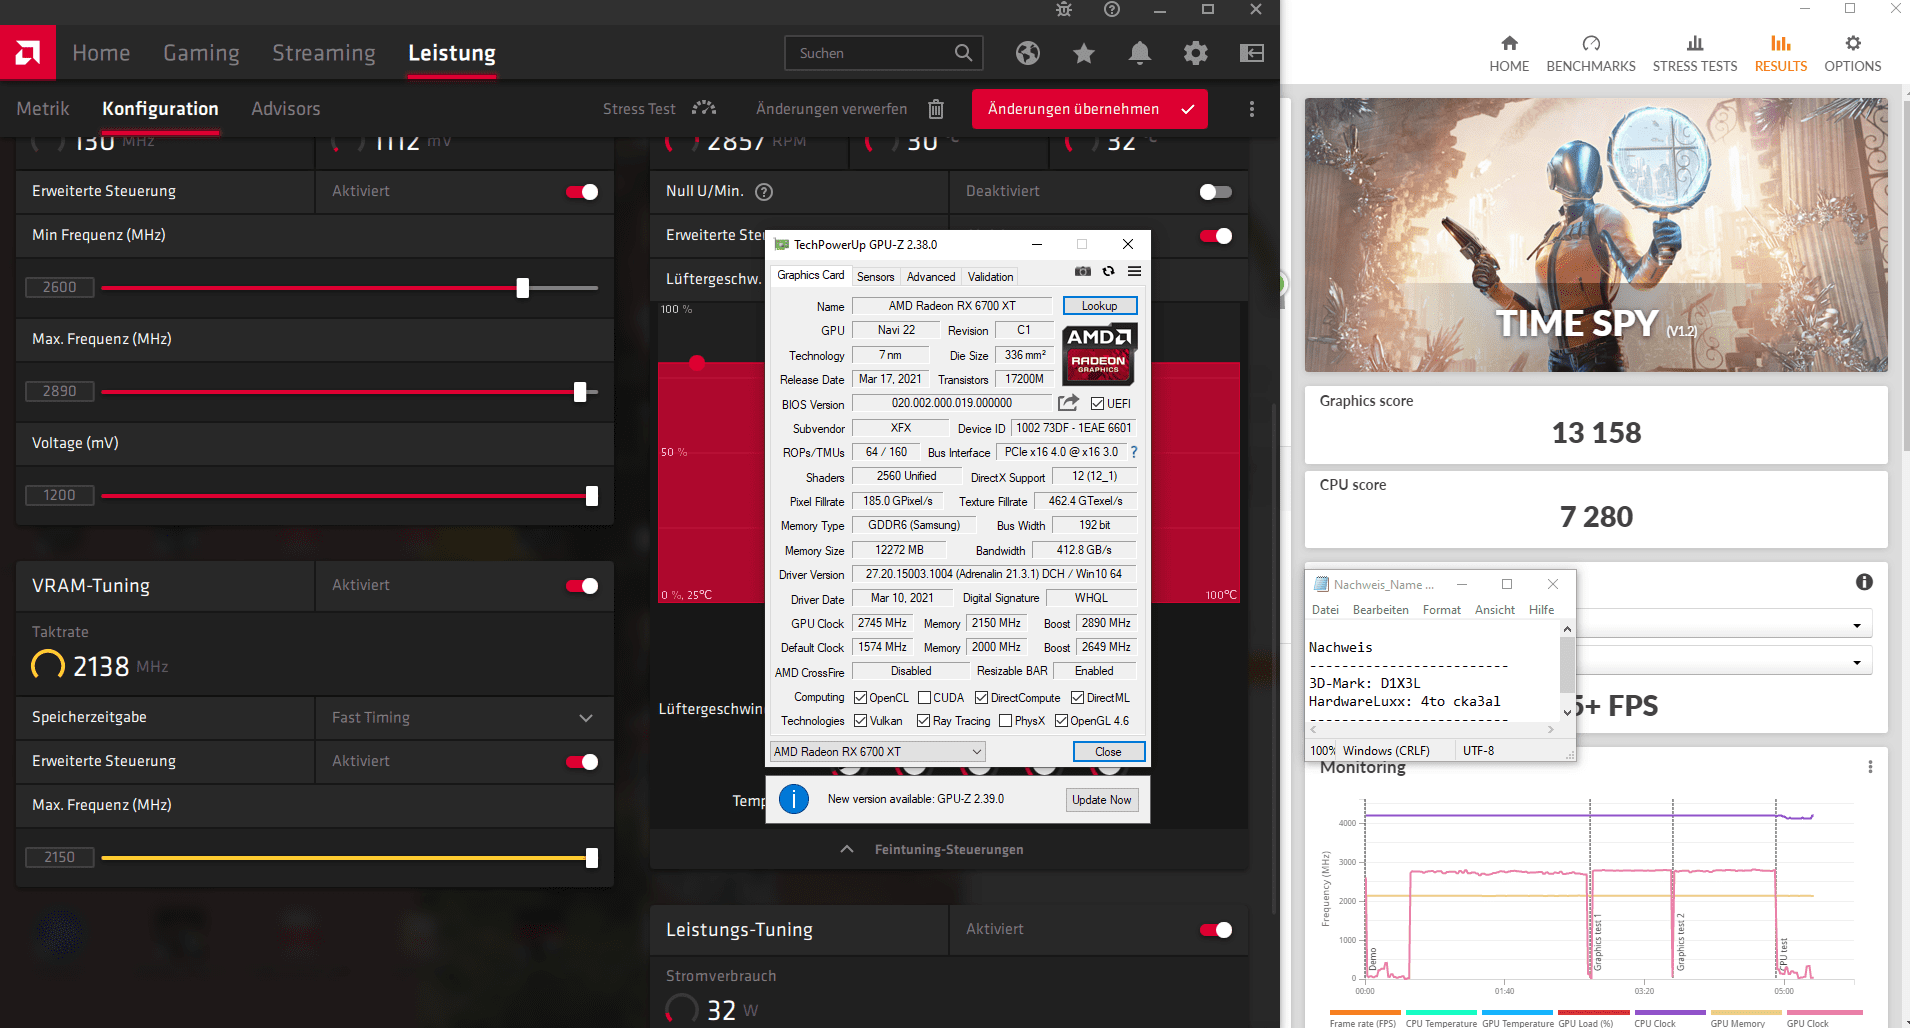Image resolution: width=1910 pixels, height=1028 pixels.
Task: Click the Notepad vertical scrollbar down arrow
Action: 1567,713
